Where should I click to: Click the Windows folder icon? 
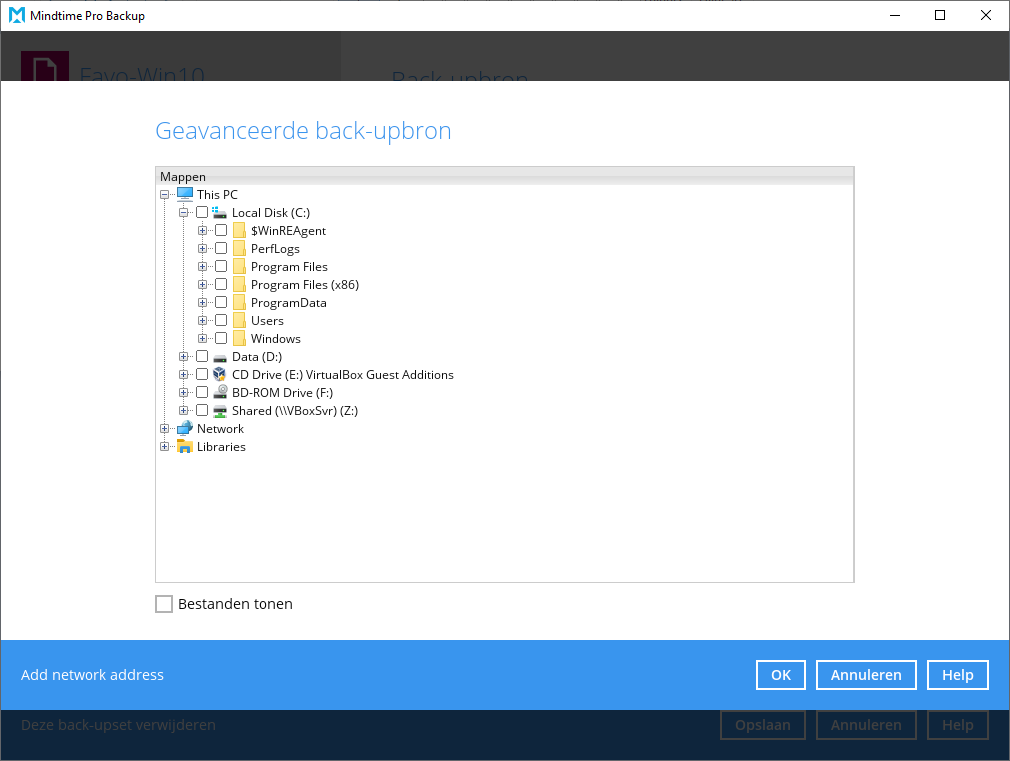pyautogui.click(x=239, y=338)
